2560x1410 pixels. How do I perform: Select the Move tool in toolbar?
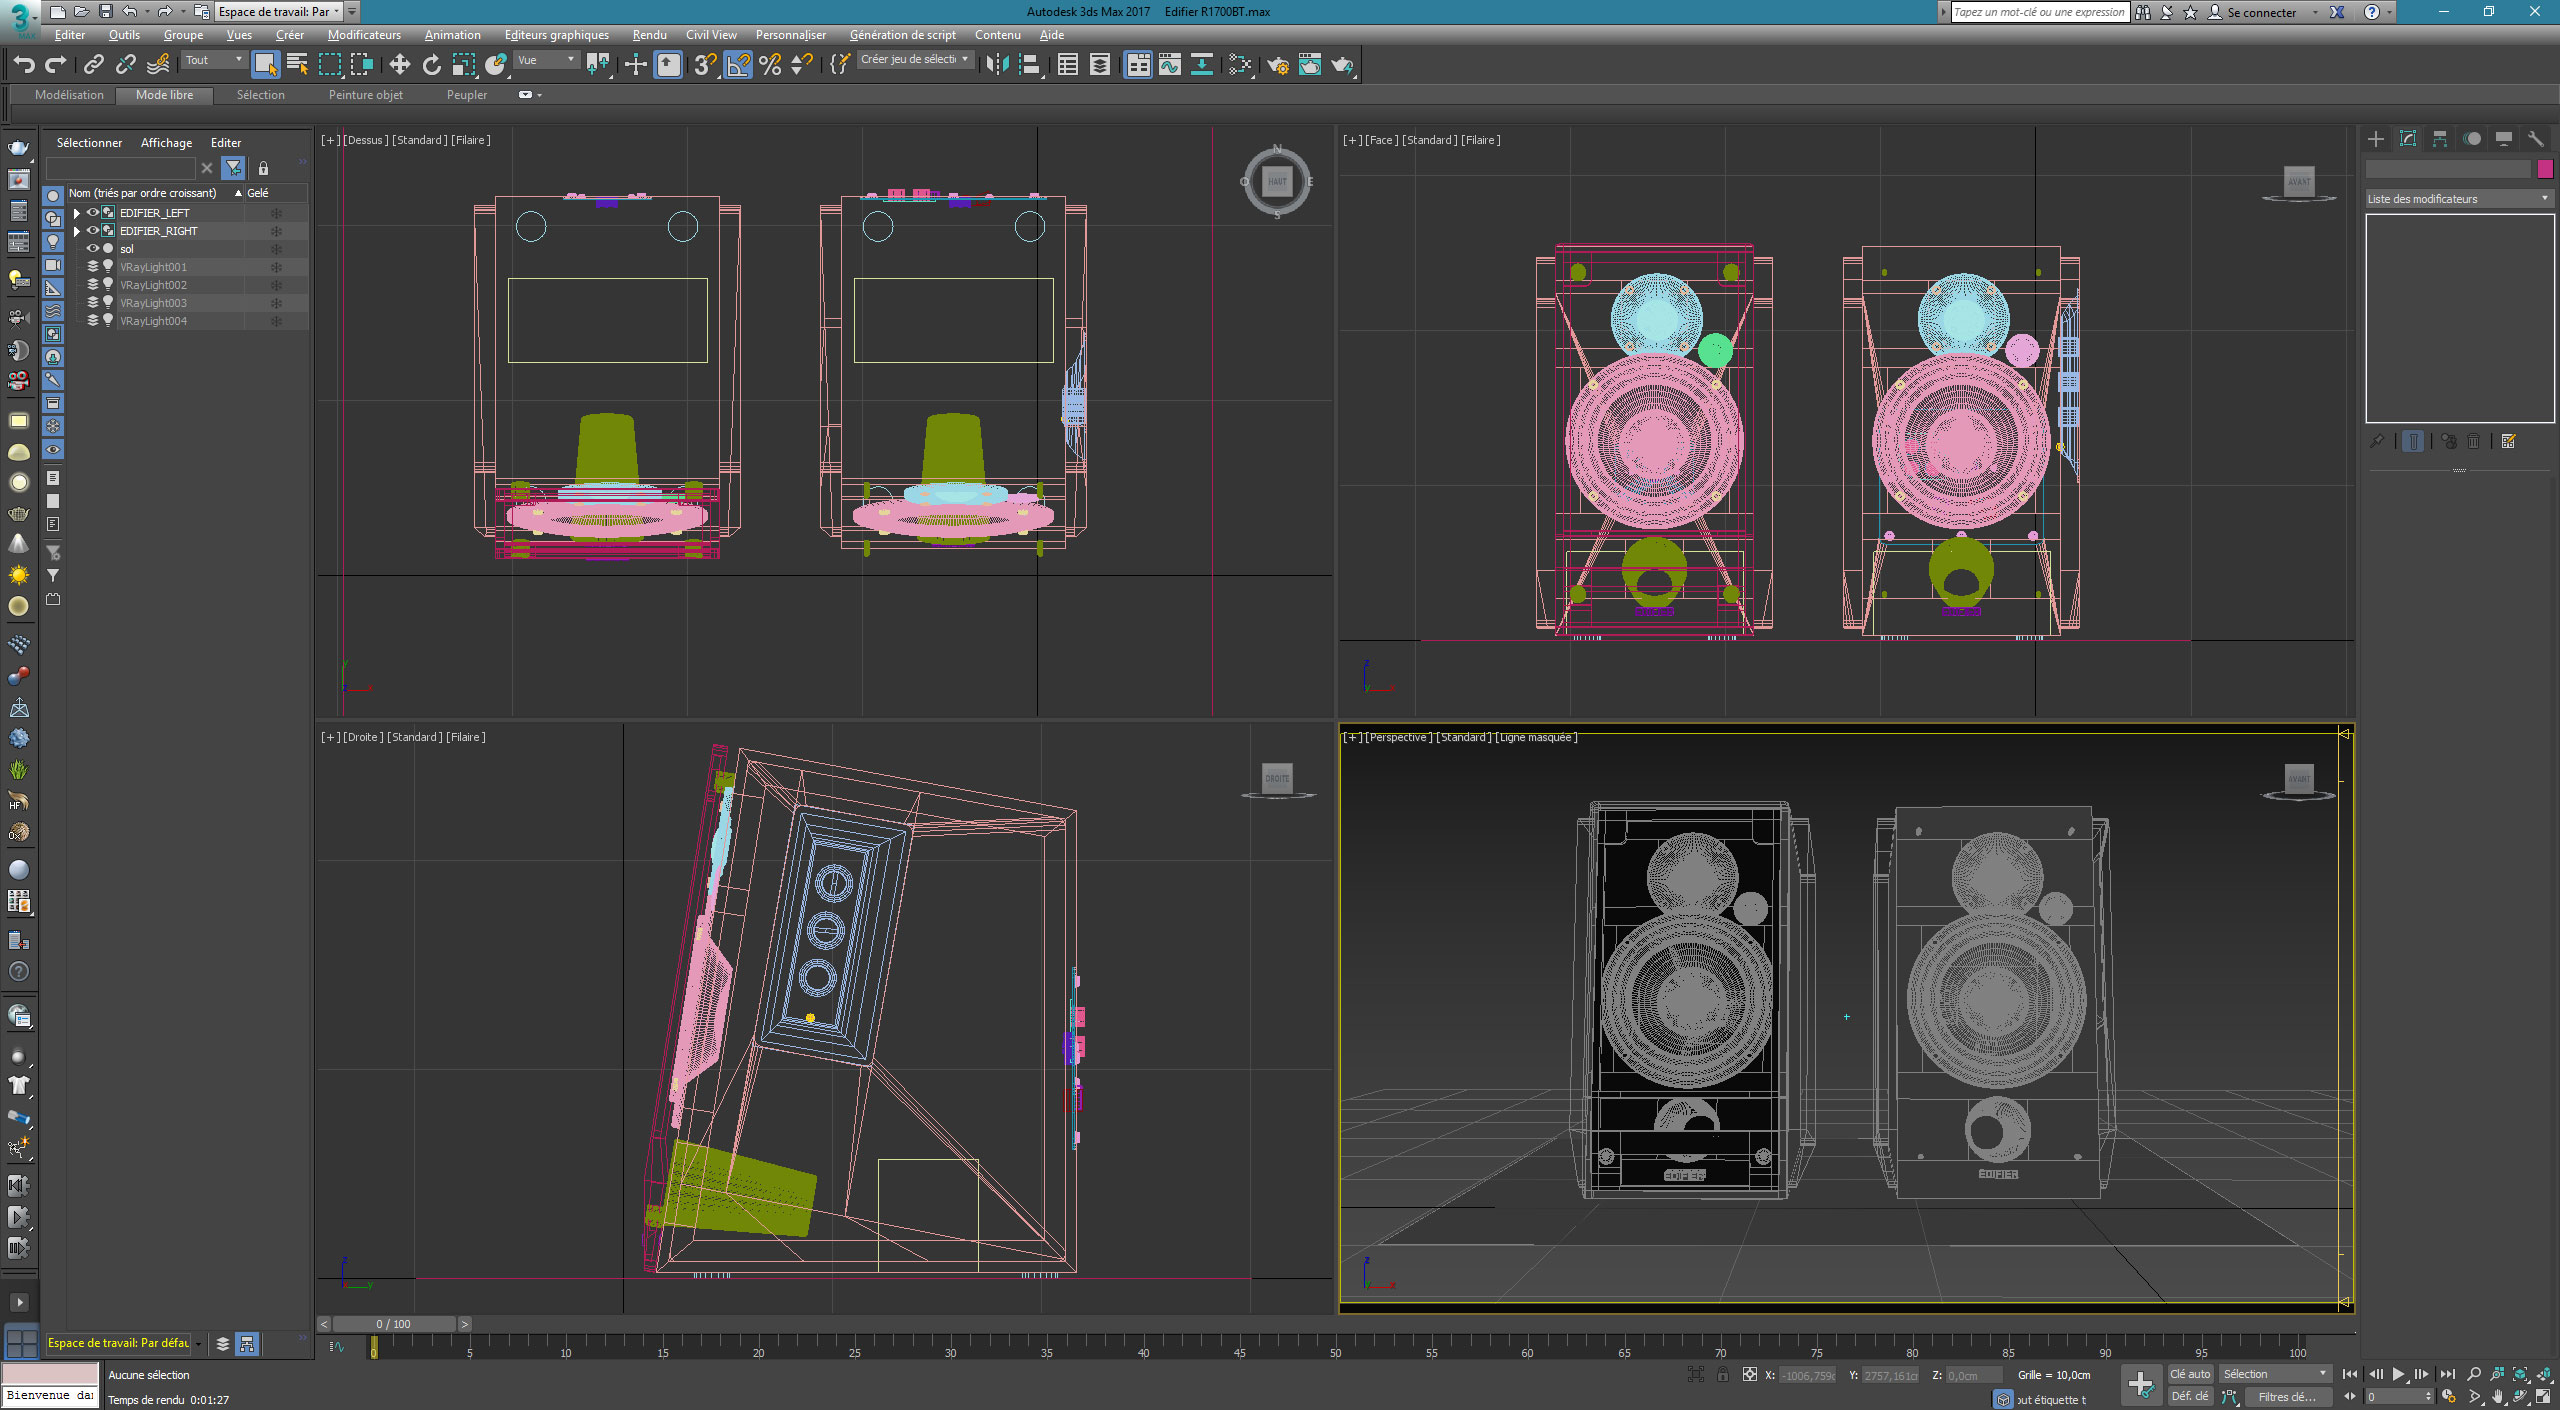pos(399,65)
